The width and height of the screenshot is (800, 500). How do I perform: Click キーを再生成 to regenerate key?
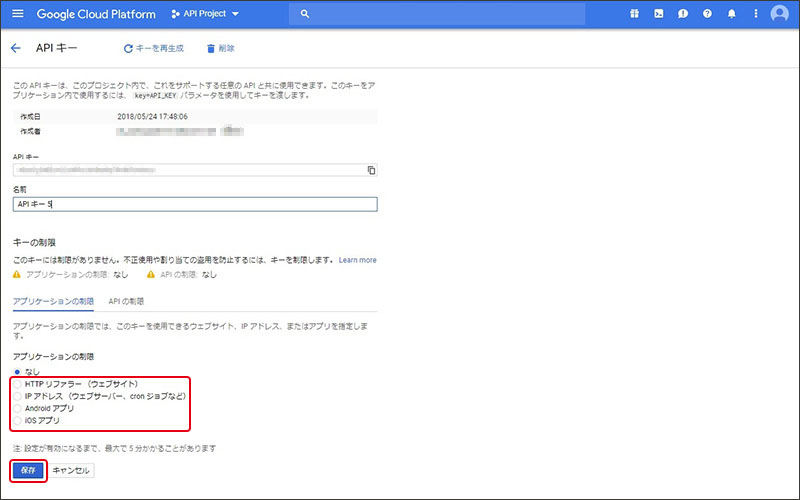154,48
